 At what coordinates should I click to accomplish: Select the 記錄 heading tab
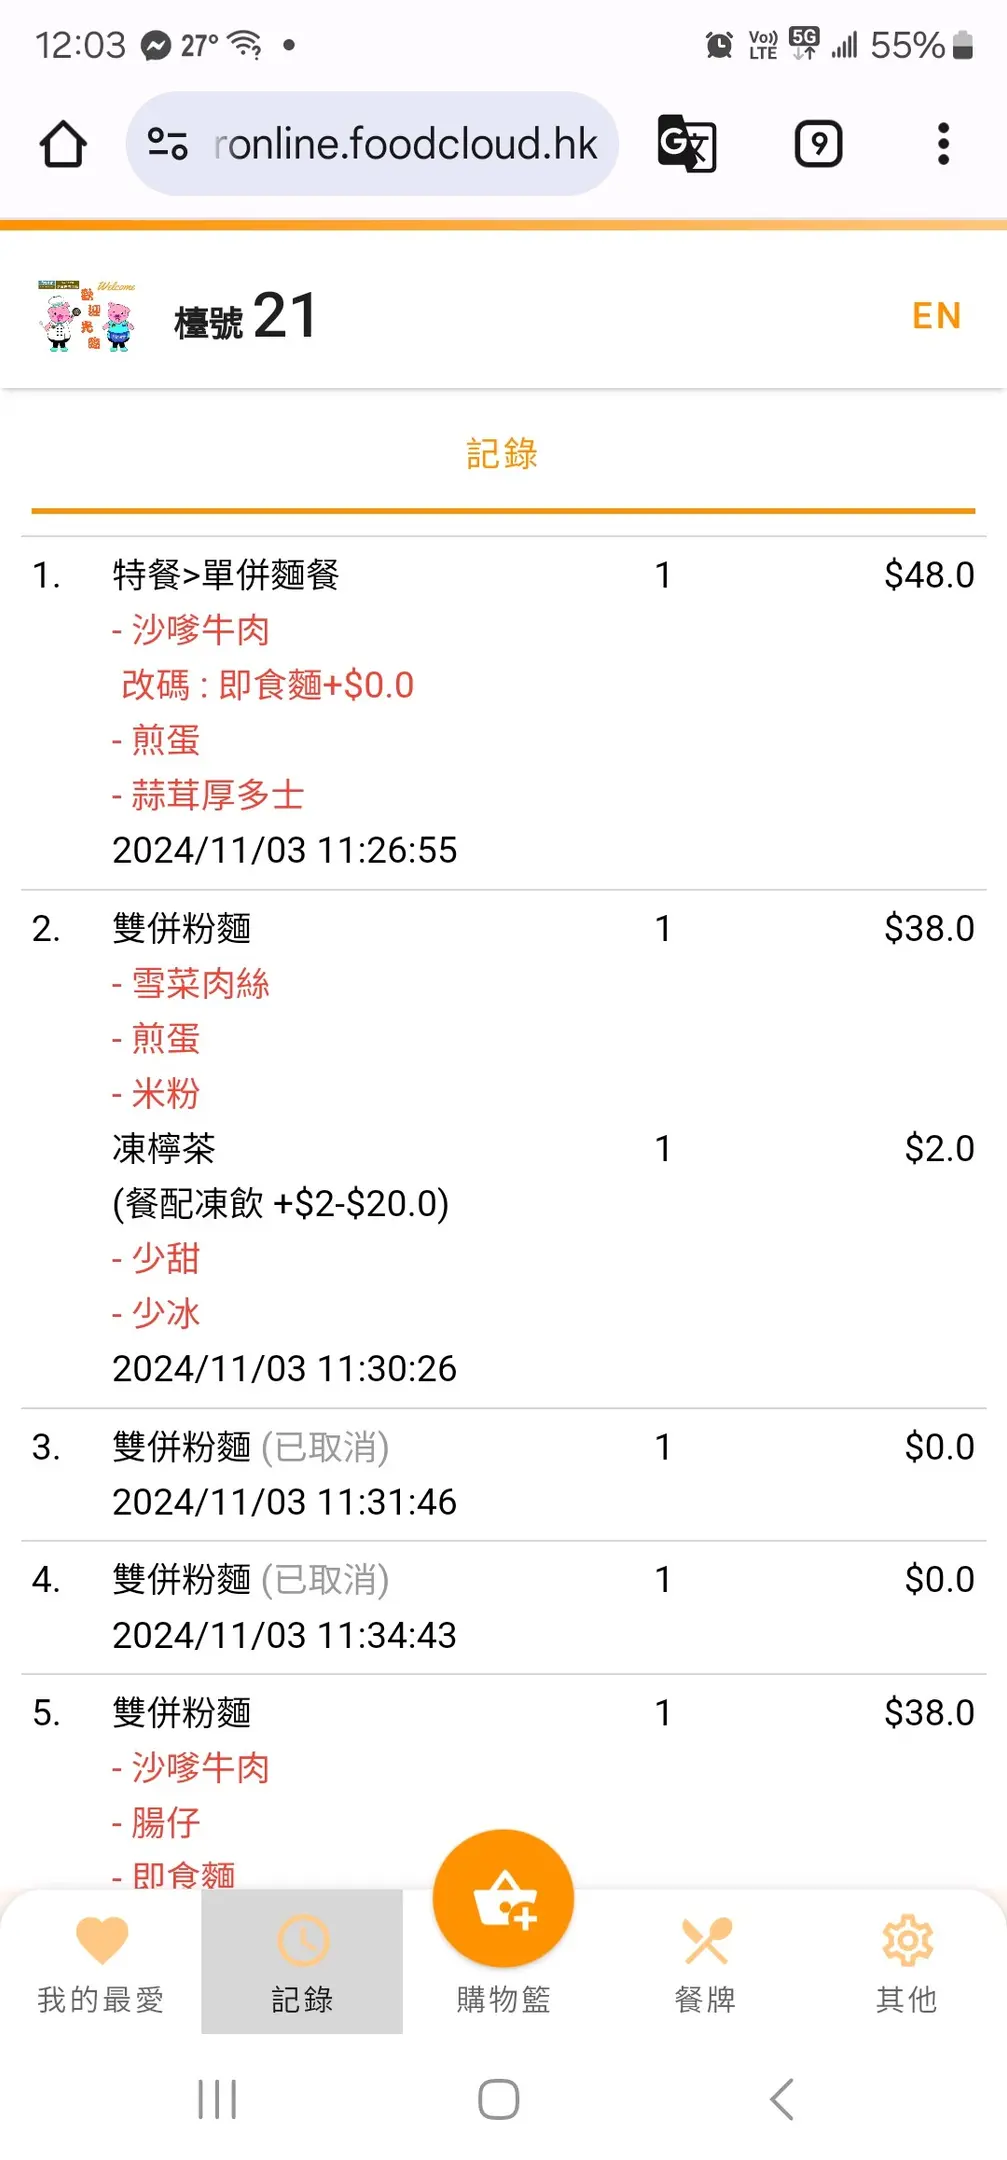coord(502,454)
